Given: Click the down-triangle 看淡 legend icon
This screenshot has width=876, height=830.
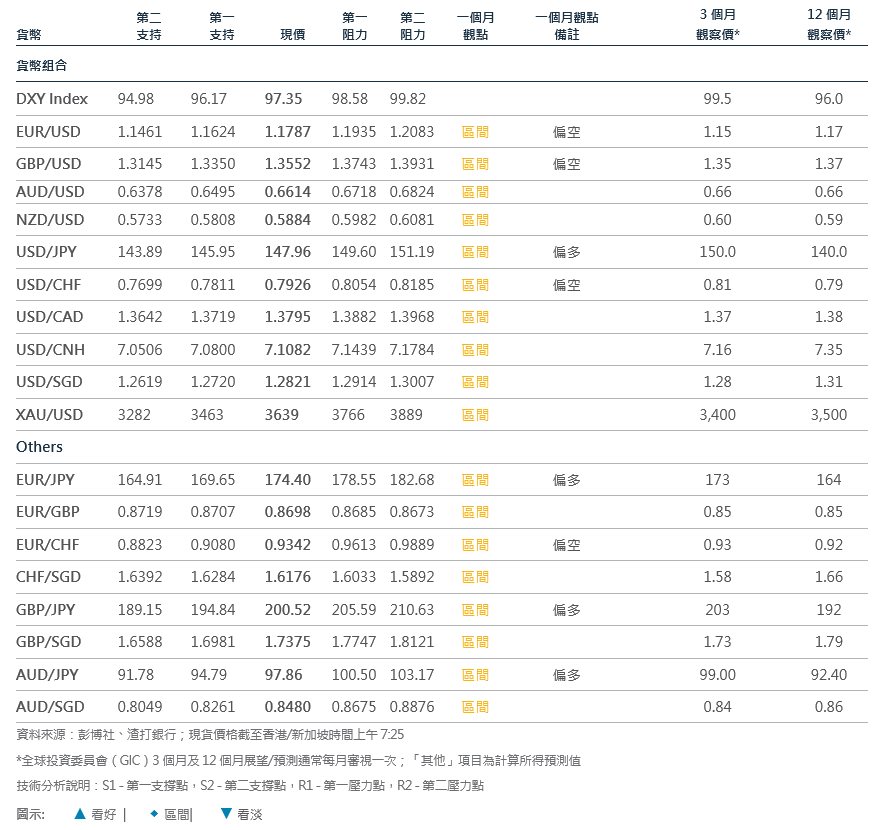Looking at the screenshot, I should pos(226,814).
